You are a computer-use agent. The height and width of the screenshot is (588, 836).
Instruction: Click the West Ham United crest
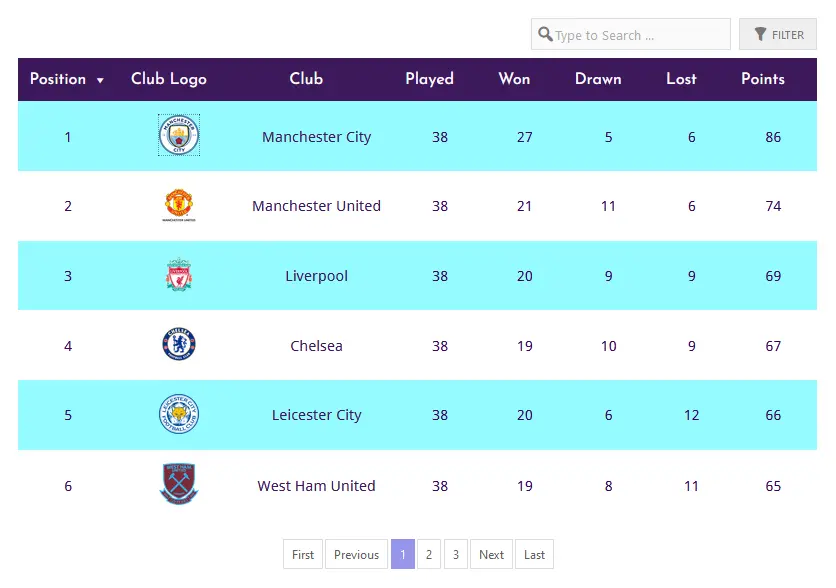[179, 484]
